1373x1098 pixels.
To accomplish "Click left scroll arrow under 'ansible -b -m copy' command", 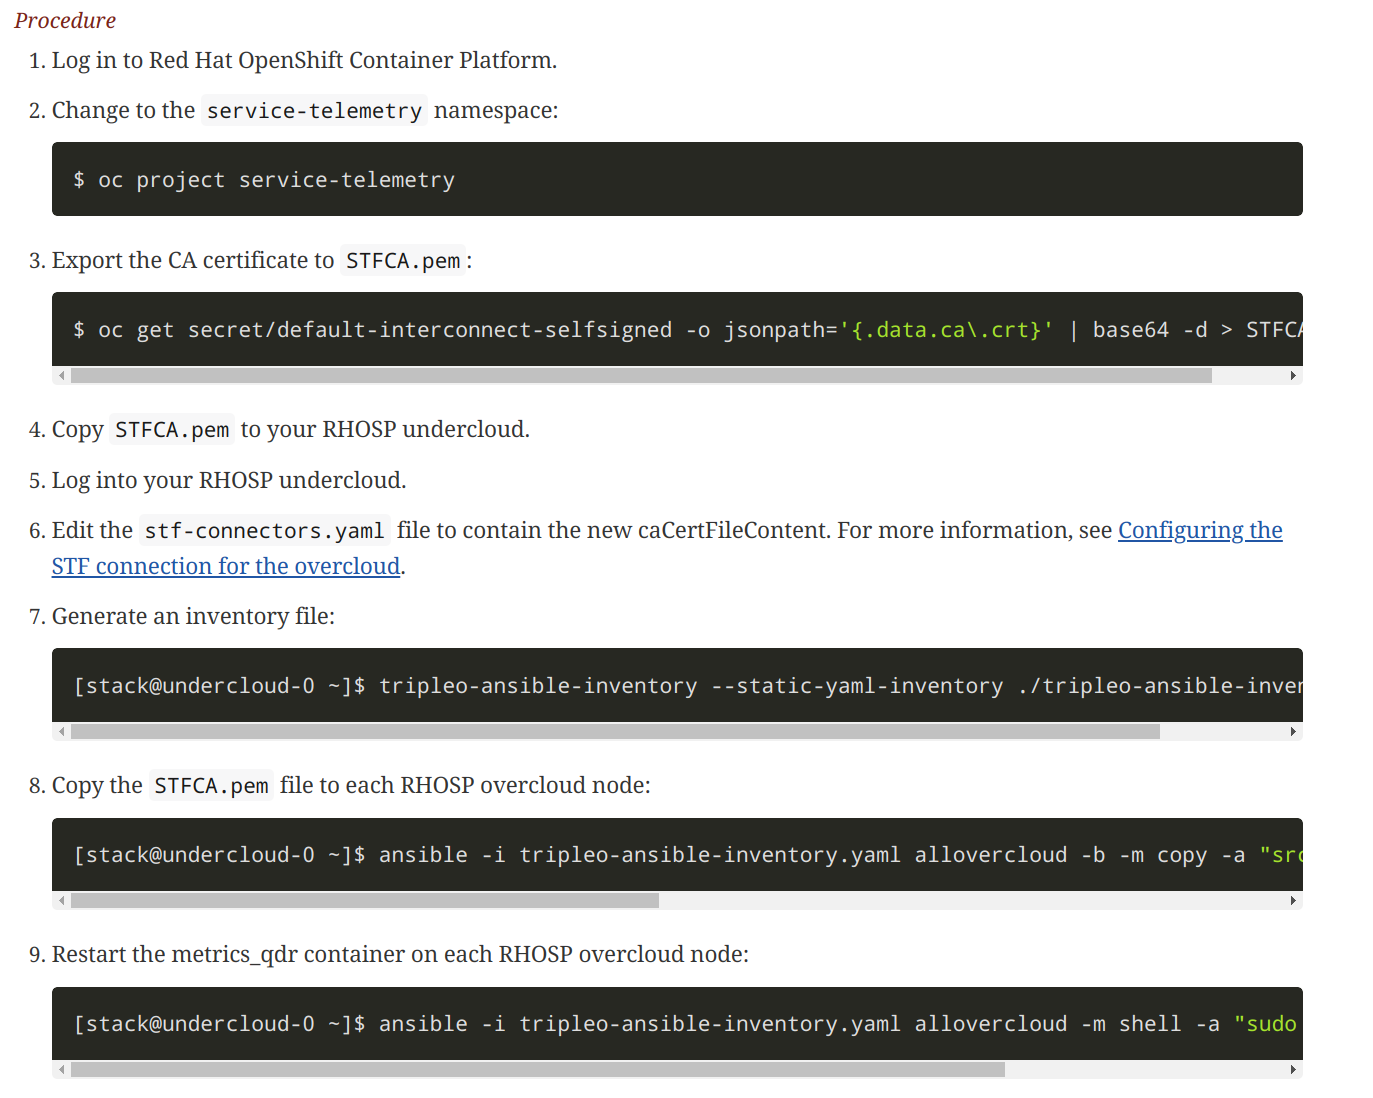I will [62, 901].
